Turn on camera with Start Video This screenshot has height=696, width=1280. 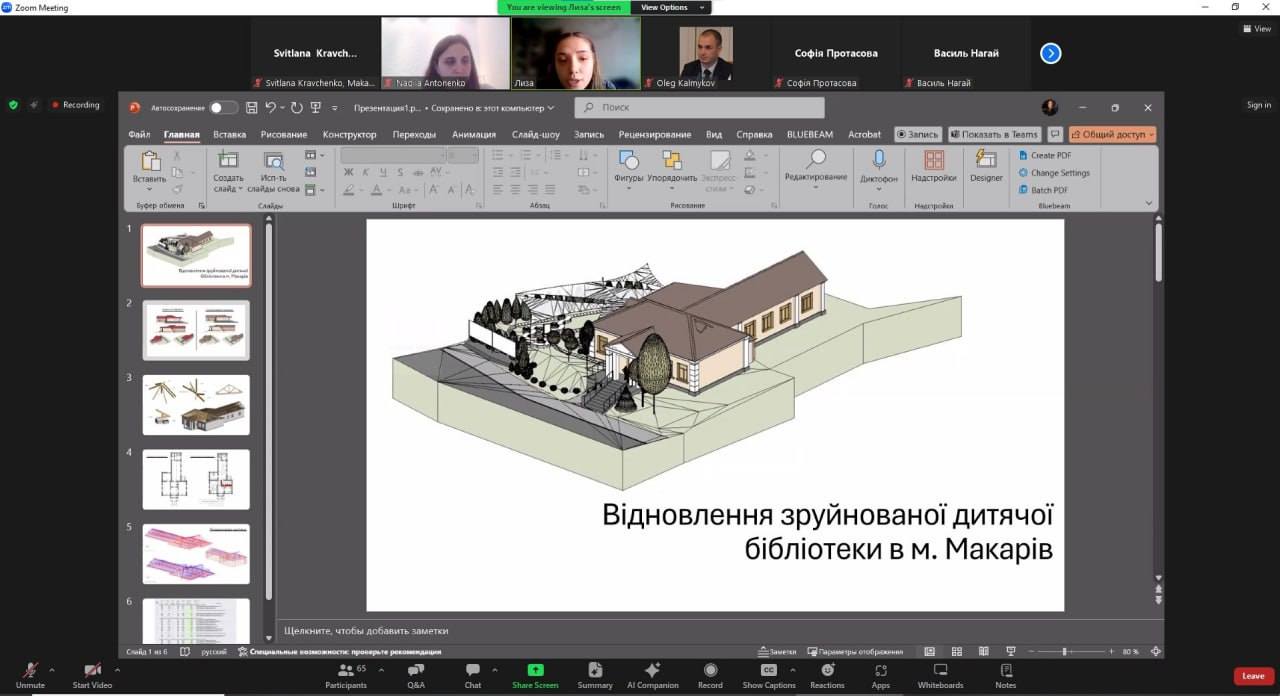tap(92, 675)
